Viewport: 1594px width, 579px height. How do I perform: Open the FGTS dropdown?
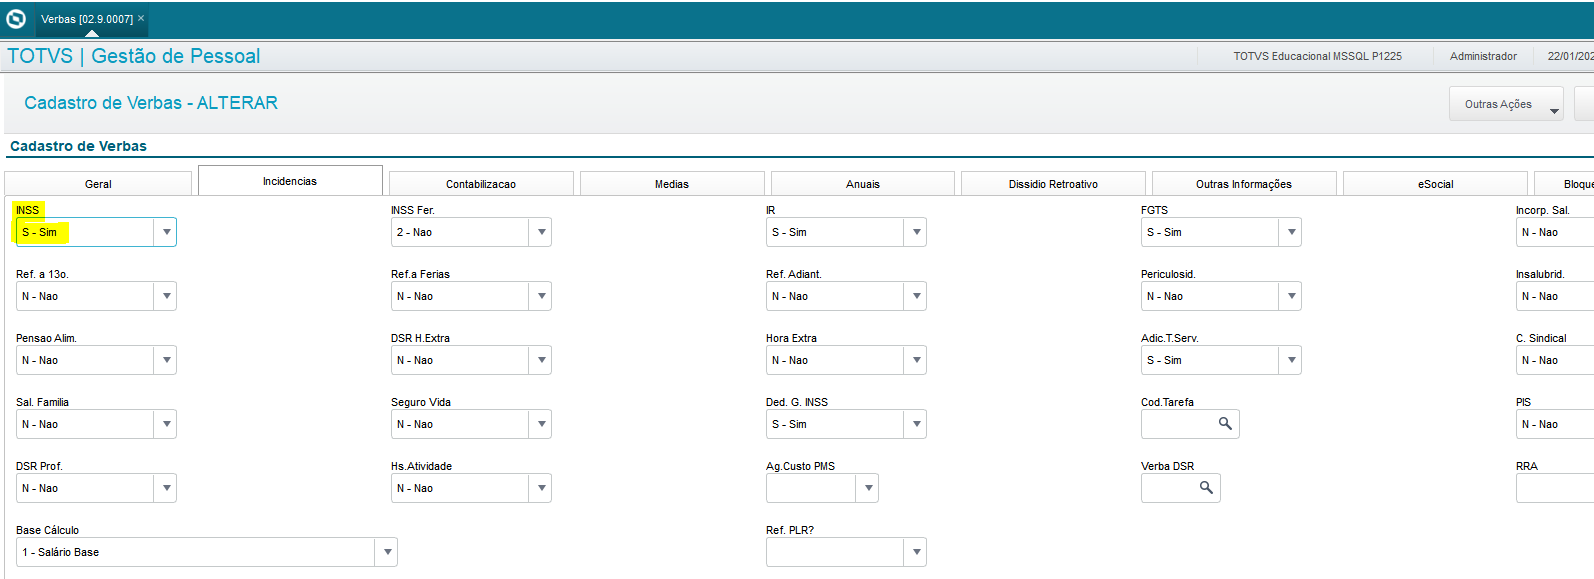[1291, 232]
